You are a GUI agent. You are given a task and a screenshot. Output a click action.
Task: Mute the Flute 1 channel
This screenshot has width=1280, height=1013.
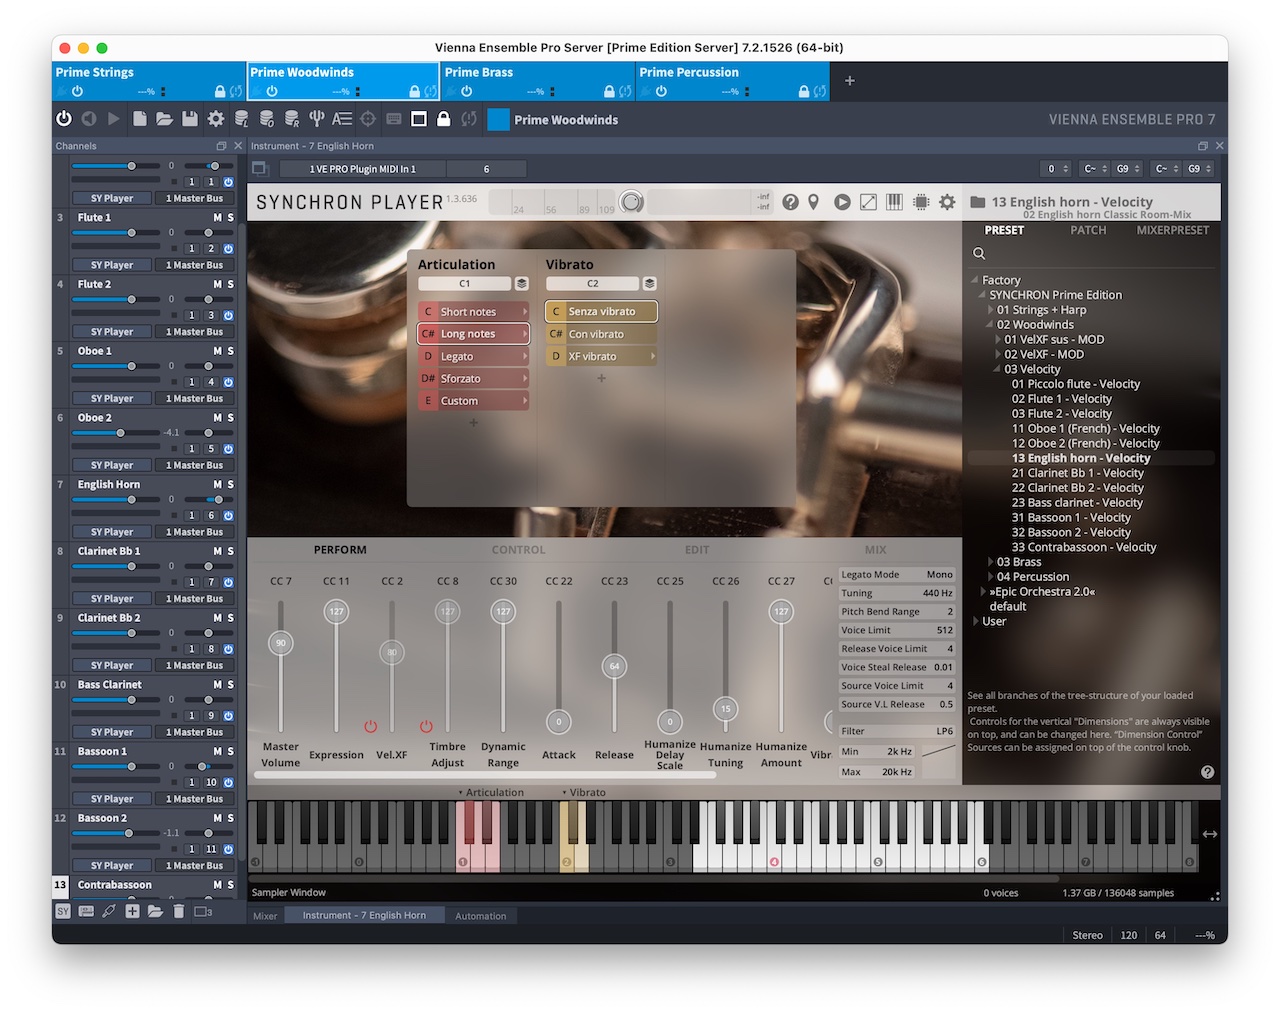(x=217, y=217)
